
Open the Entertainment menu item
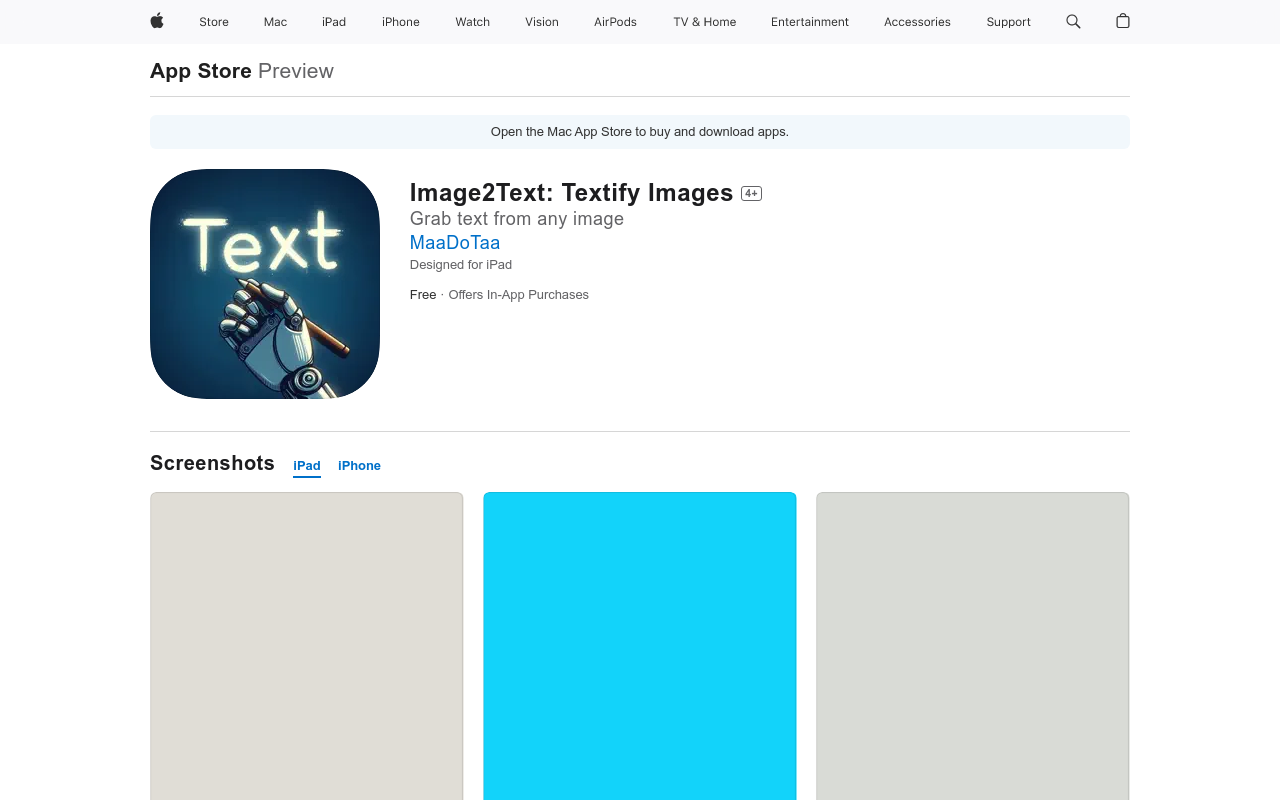click(x=810, y=22)
